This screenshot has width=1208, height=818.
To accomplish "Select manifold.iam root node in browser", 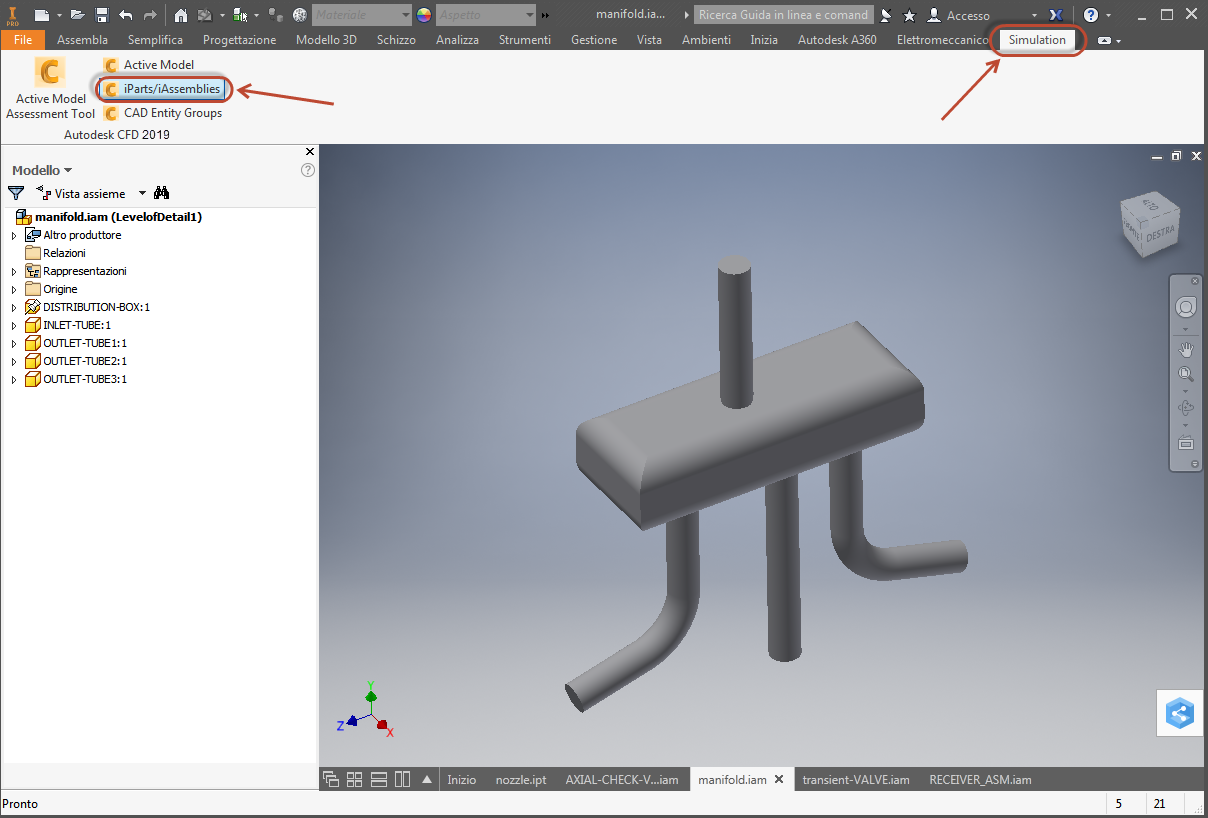I will (109, 217).
